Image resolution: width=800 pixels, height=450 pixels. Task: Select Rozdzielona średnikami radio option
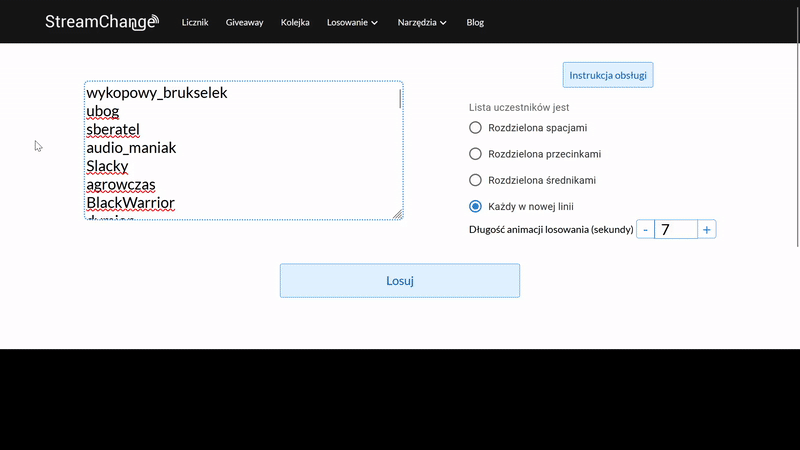476,180
